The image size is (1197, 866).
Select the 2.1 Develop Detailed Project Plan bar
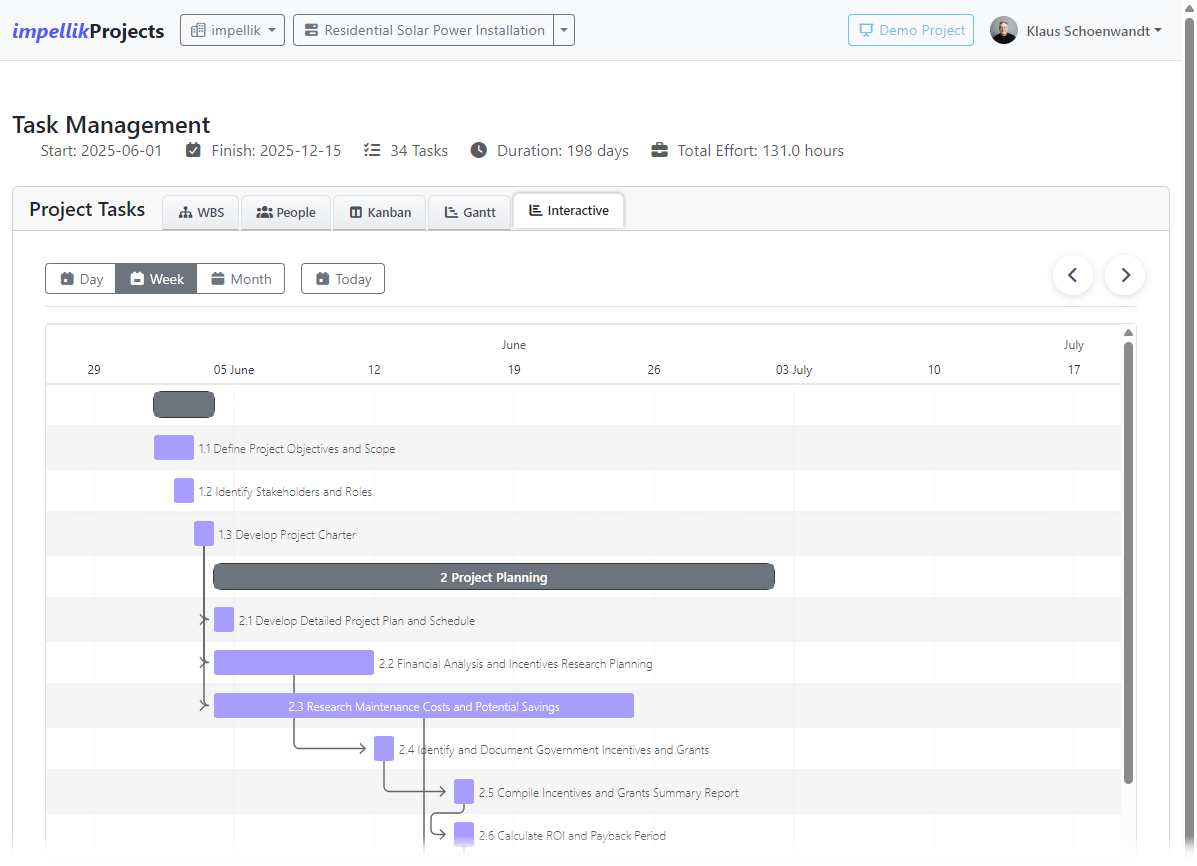point(224,620)
